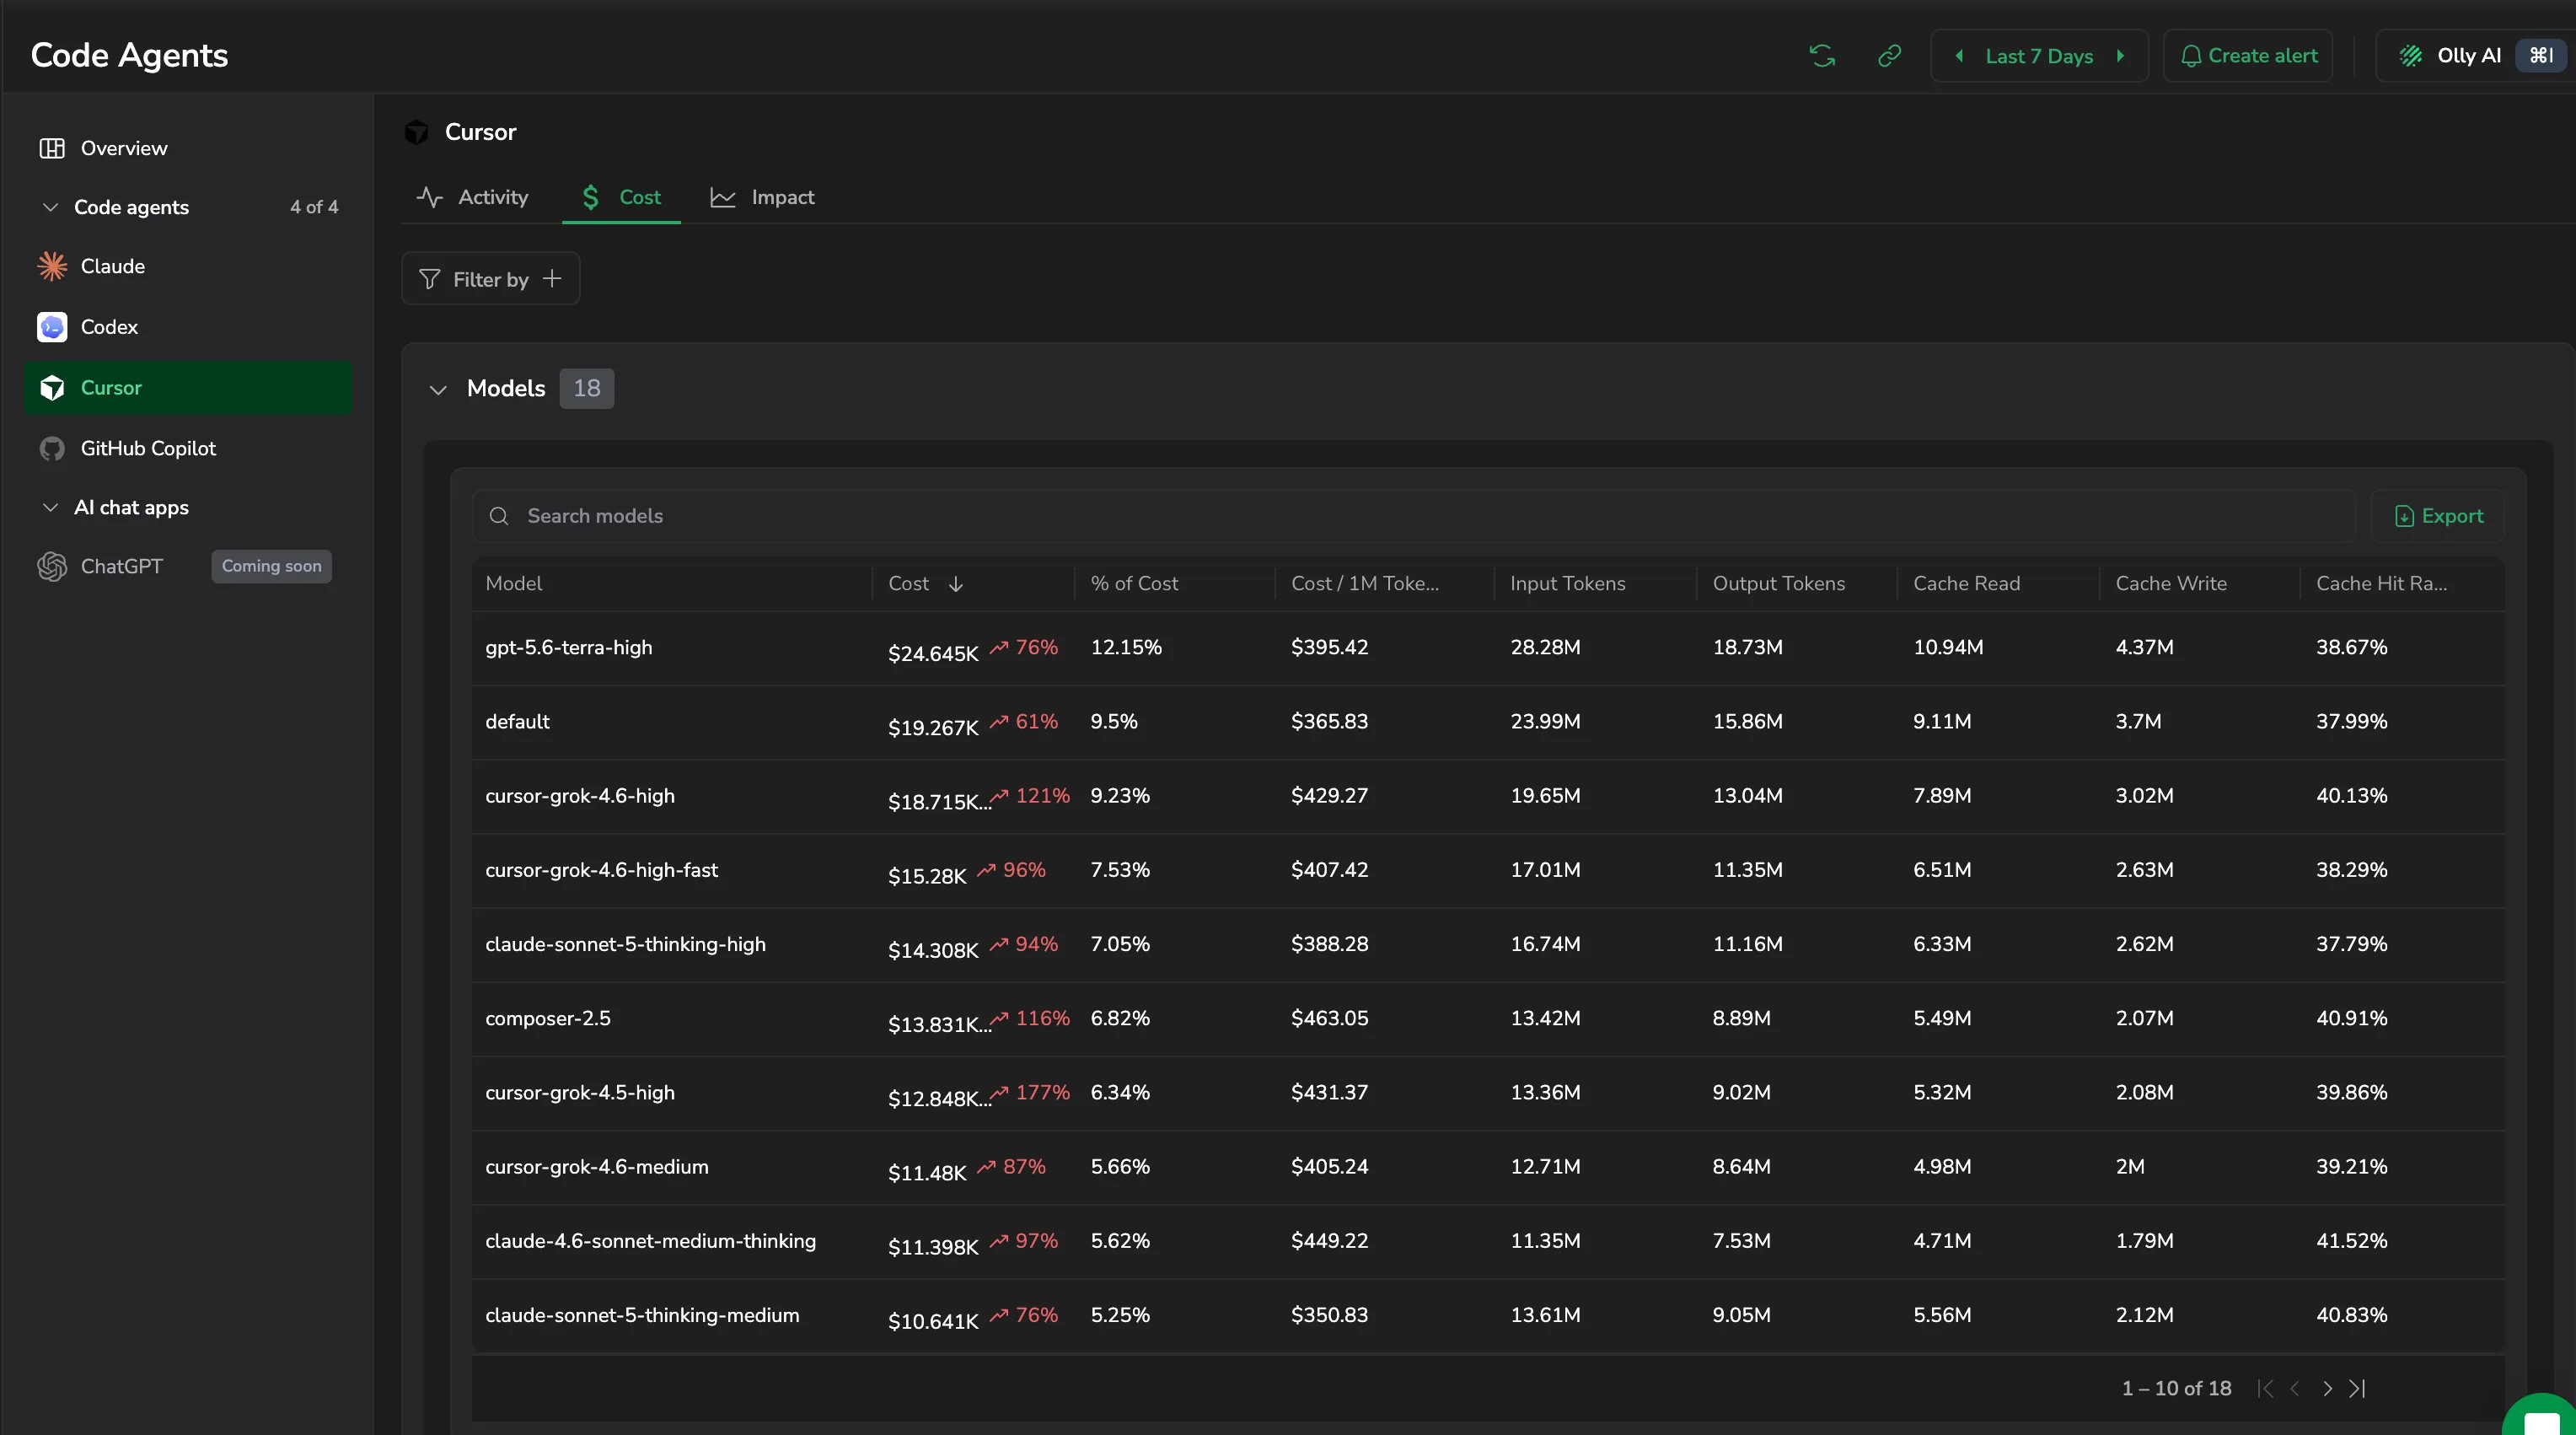The image size is (2576, 1435).
Task: Click the cursor-grok-4.5-high model name
Action: click(580, 1093)
